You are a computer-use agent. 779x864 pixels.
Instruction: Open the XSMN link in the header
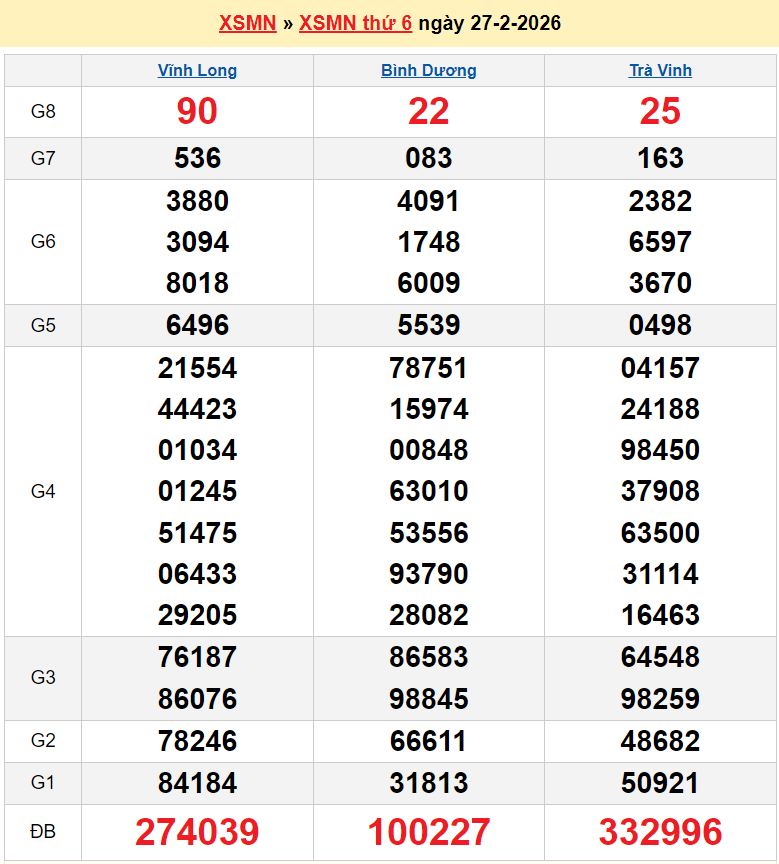pos(247,23)
